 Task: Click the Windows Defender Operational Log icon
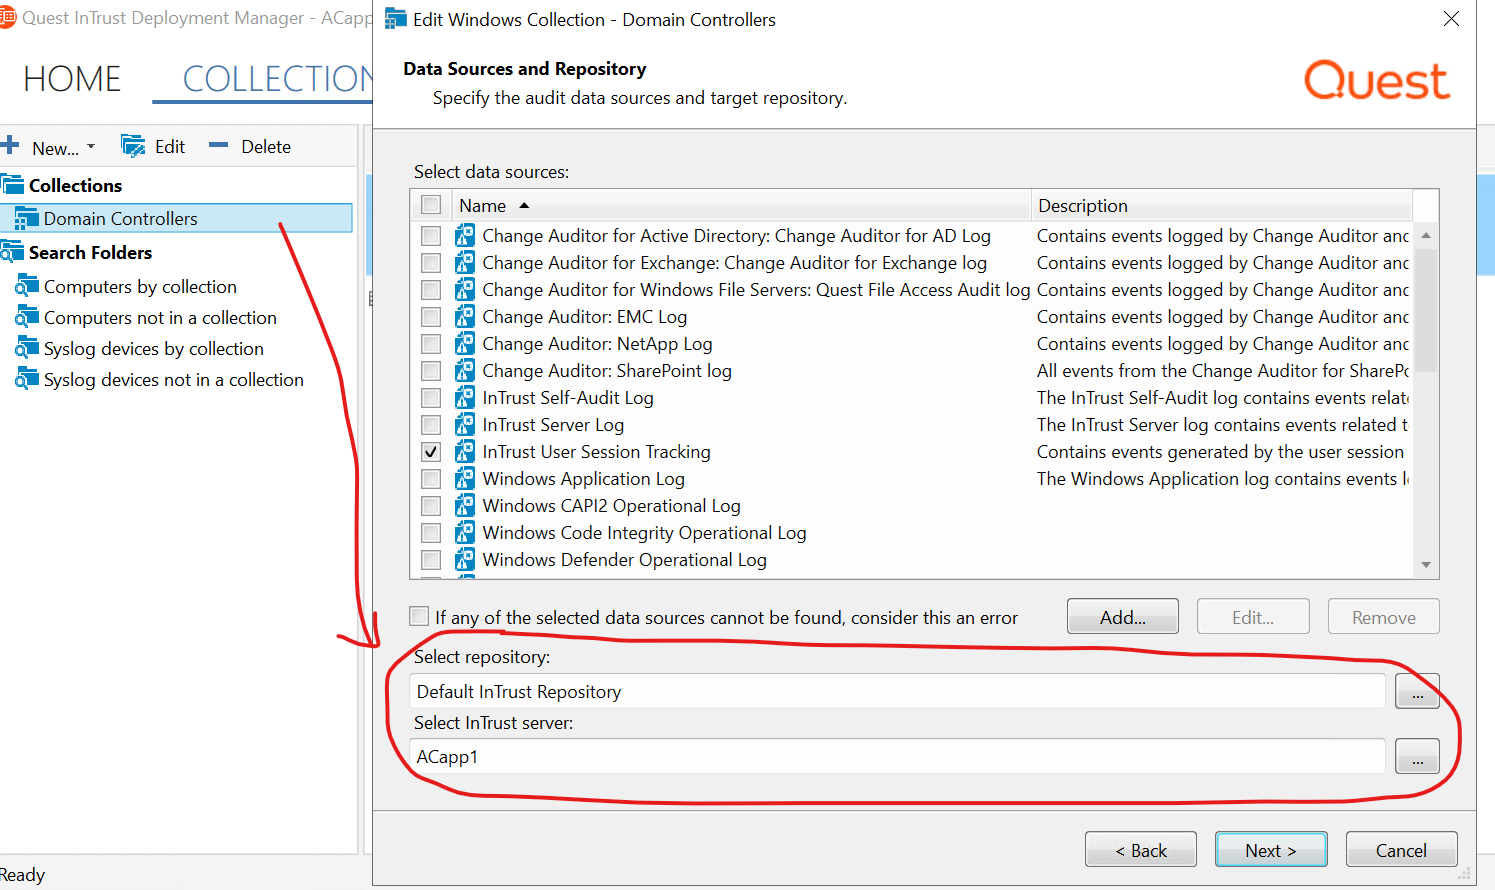(x=465, y=559)
